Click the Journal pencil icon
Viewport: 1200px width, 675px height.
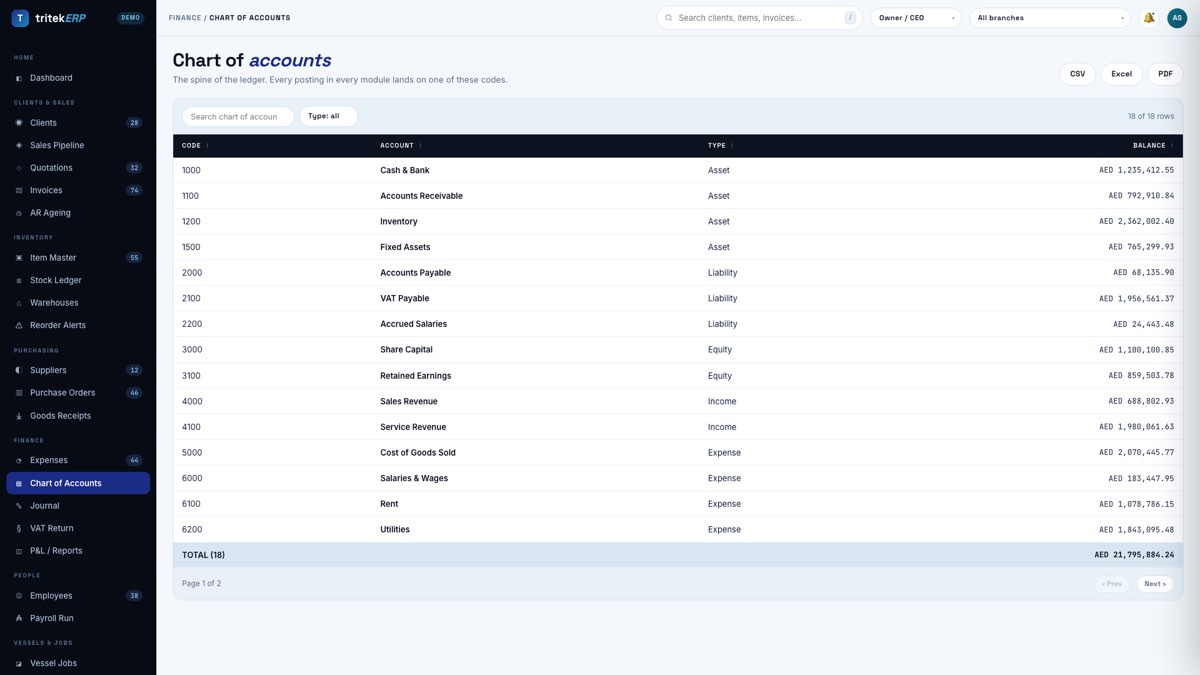click(19, 506)
